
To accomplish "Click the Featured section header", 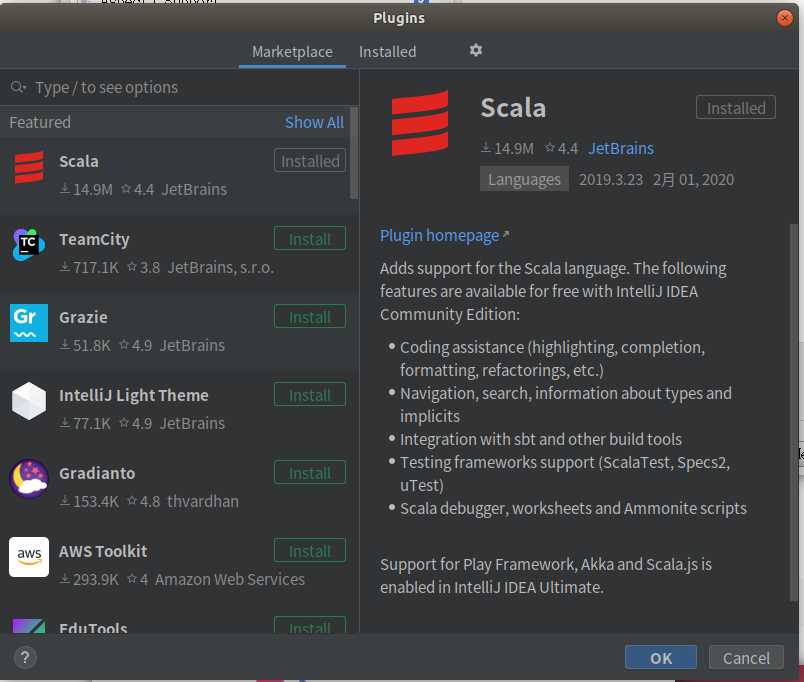I will coord(40,123).
